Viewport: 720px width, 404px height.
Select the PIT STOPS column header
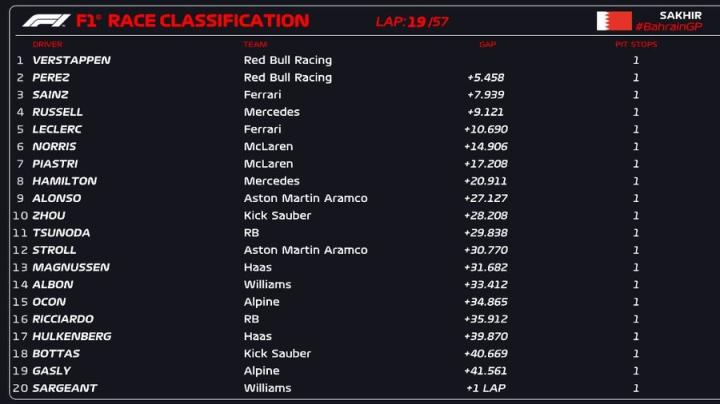coord(635,44)
